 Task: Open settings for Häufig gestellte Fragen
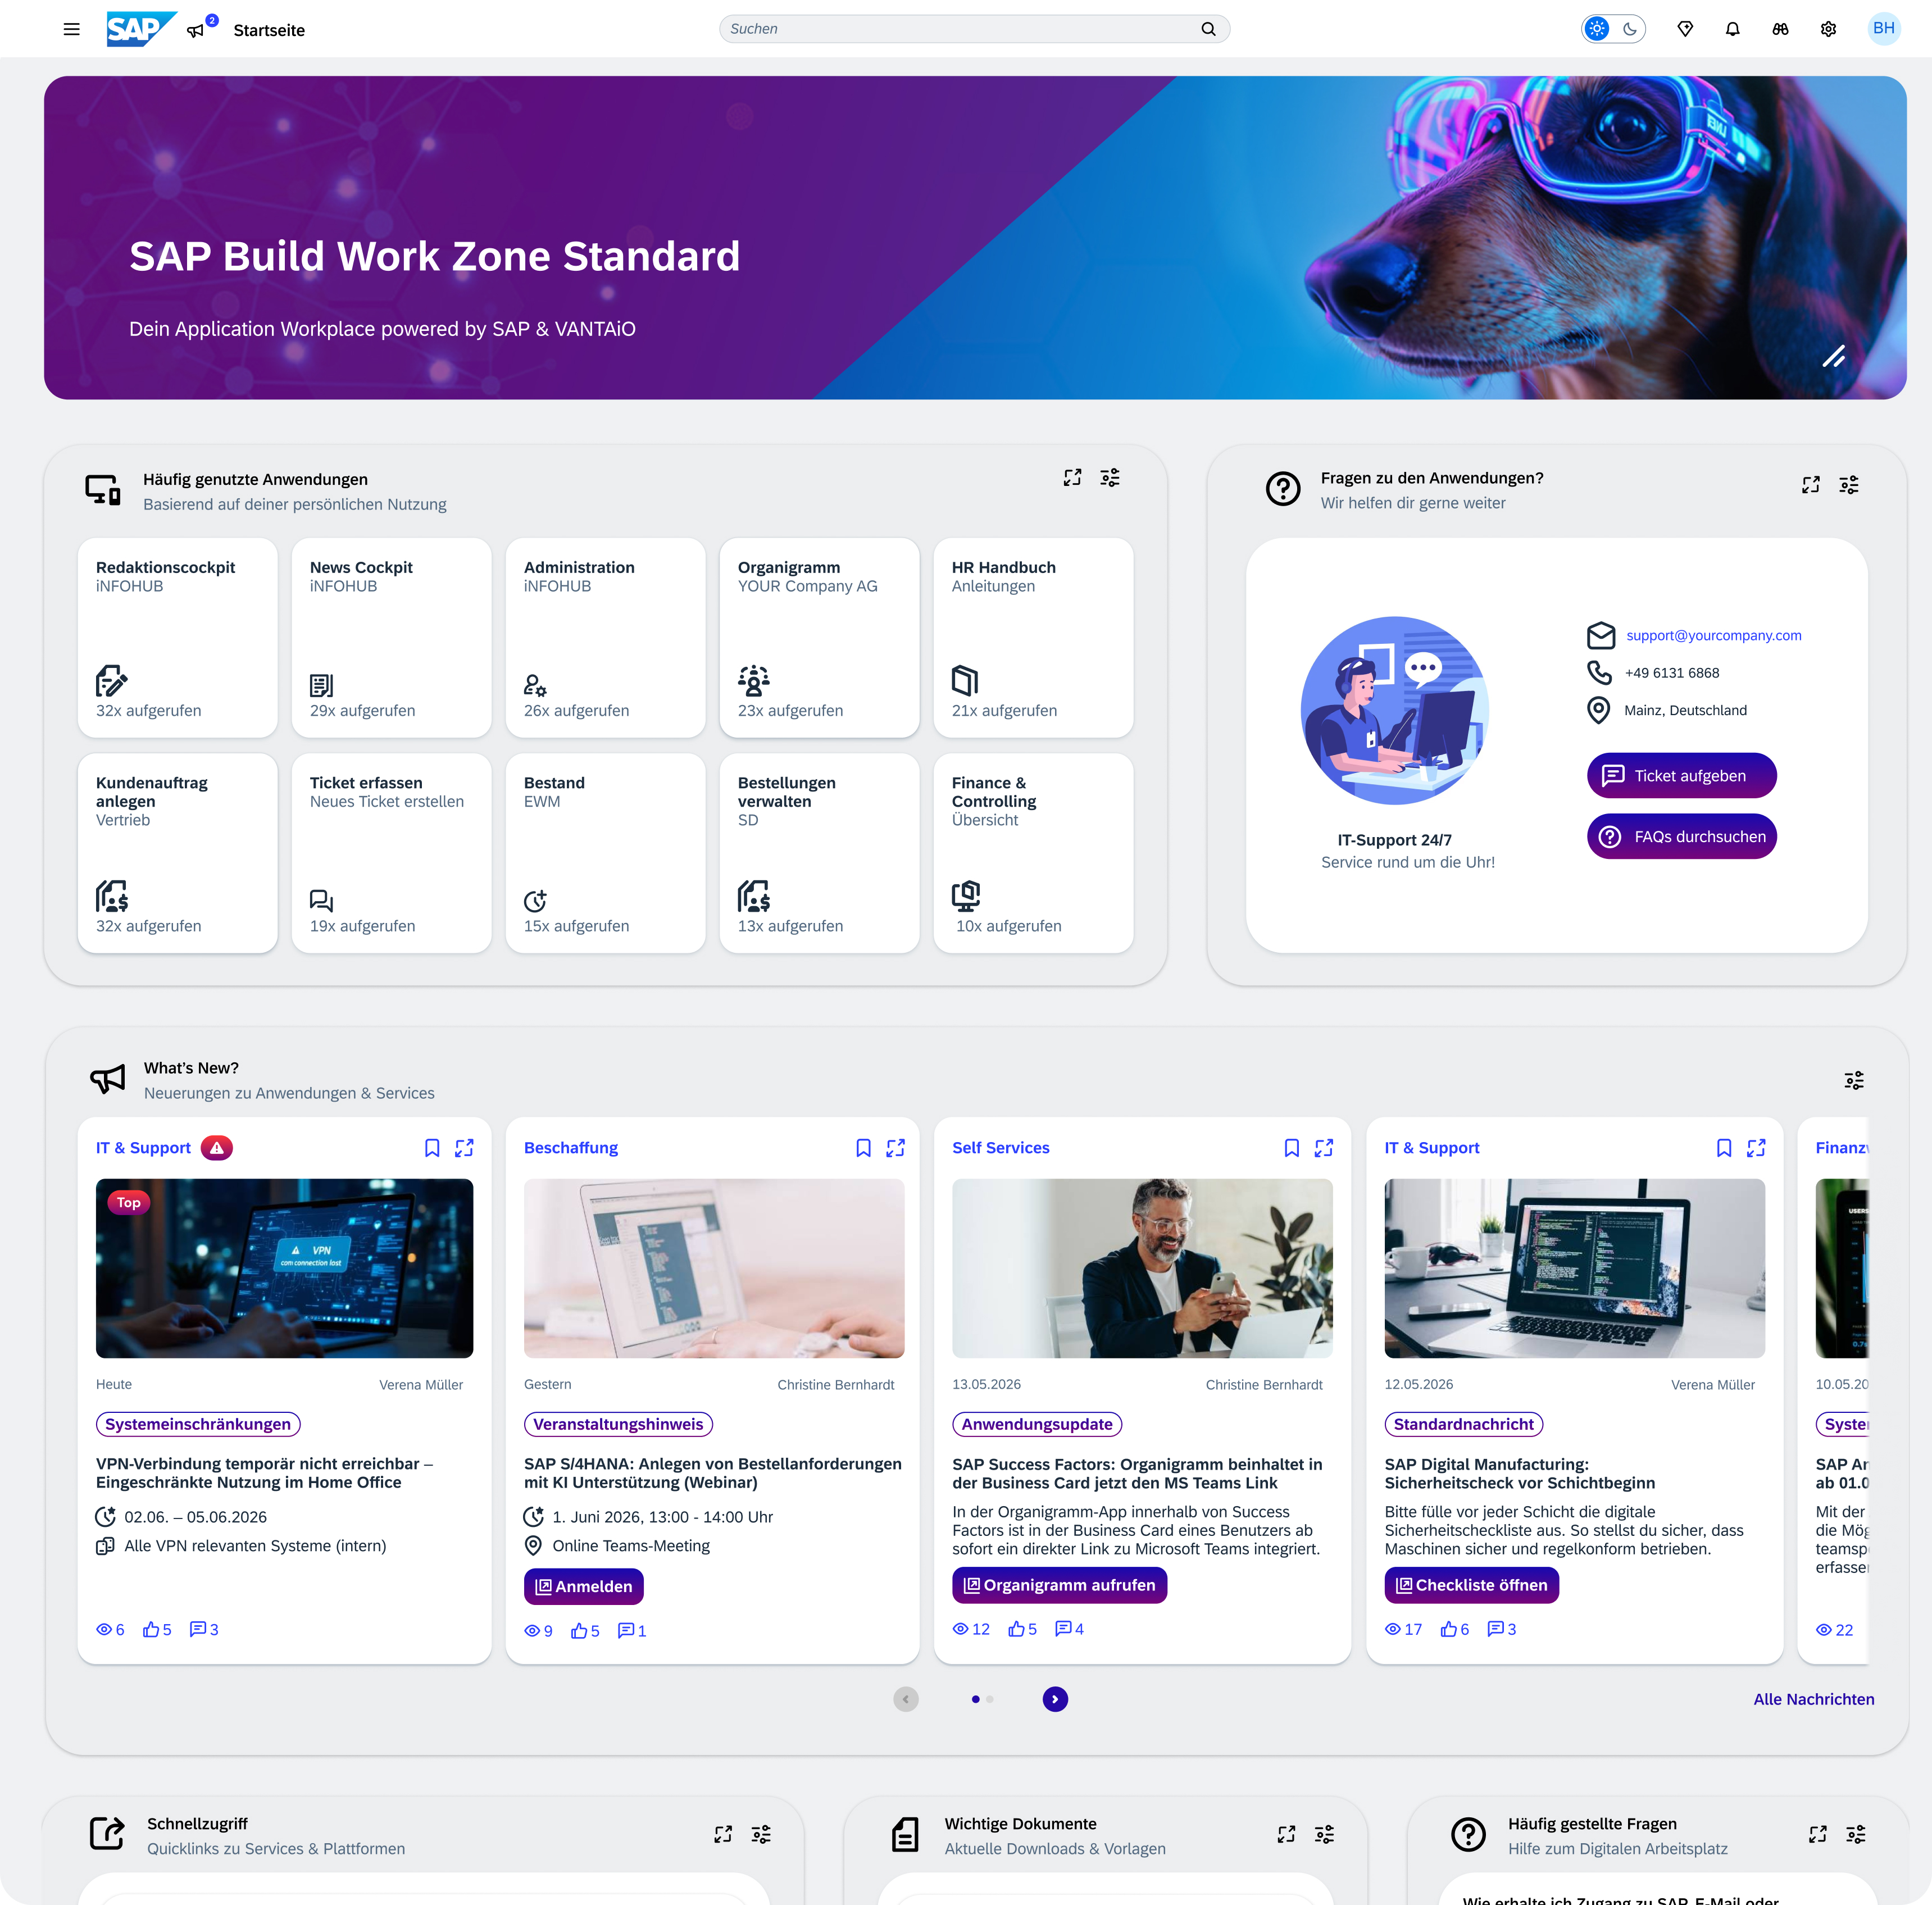click(1856, 1834)
